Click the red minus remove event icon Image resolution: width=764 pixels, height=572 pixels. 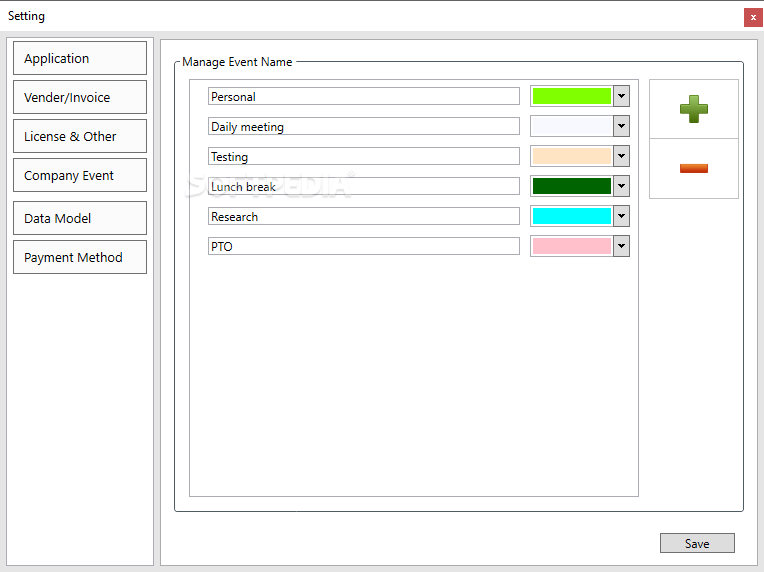(694, 169)
